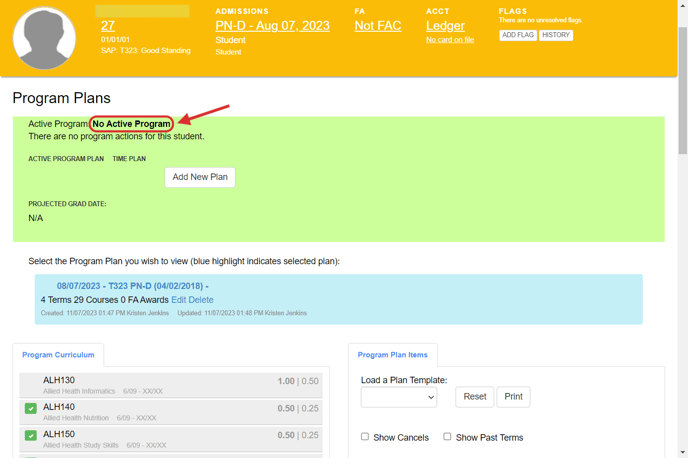Switch to the Program Plan Items tab

[392, 355]
